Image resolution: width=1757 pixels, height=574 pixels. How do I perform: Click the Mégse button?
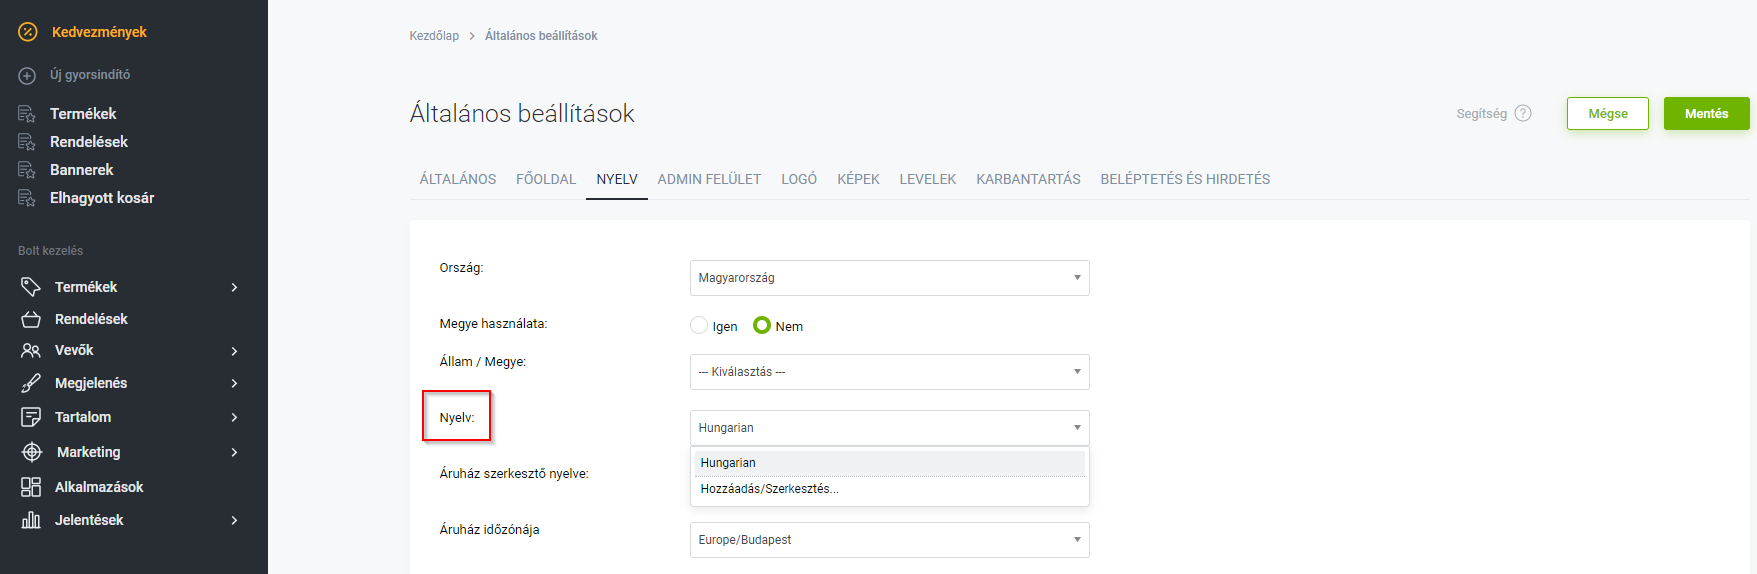(1608, 113)
